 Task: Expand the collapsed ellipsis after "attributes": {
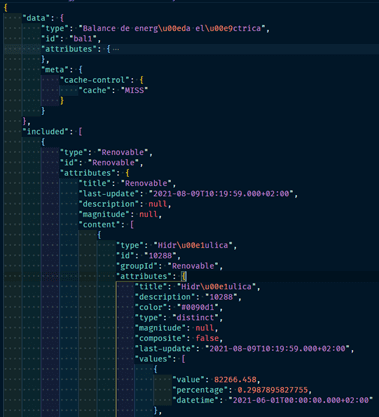coord(116,49)
